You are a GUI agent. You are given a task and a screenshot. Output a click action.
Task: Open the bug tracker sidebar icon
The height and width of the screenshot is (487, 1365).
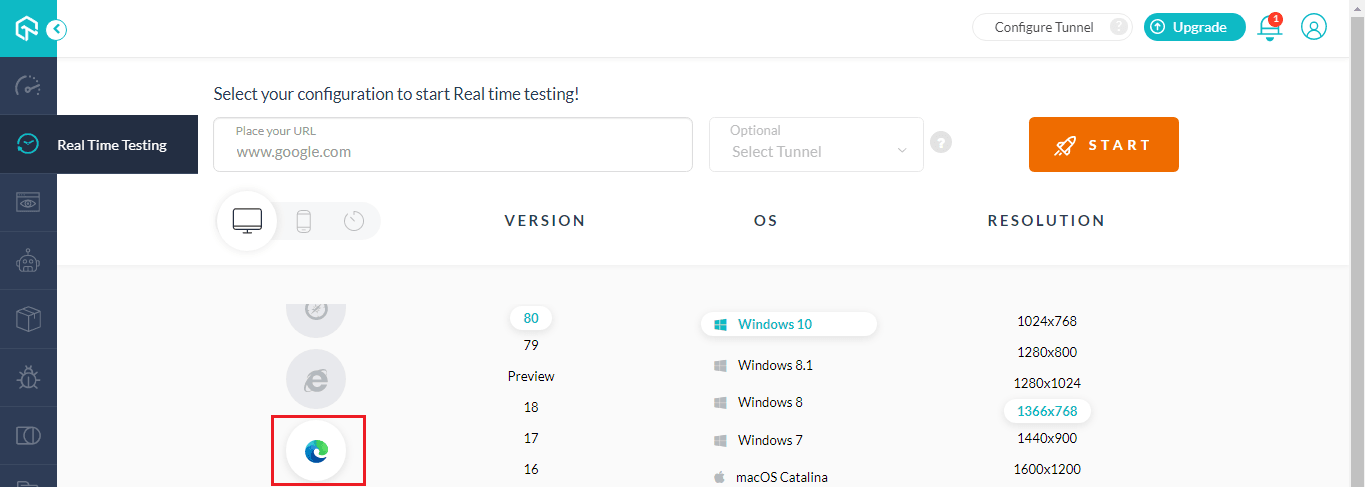pos(28,377)
